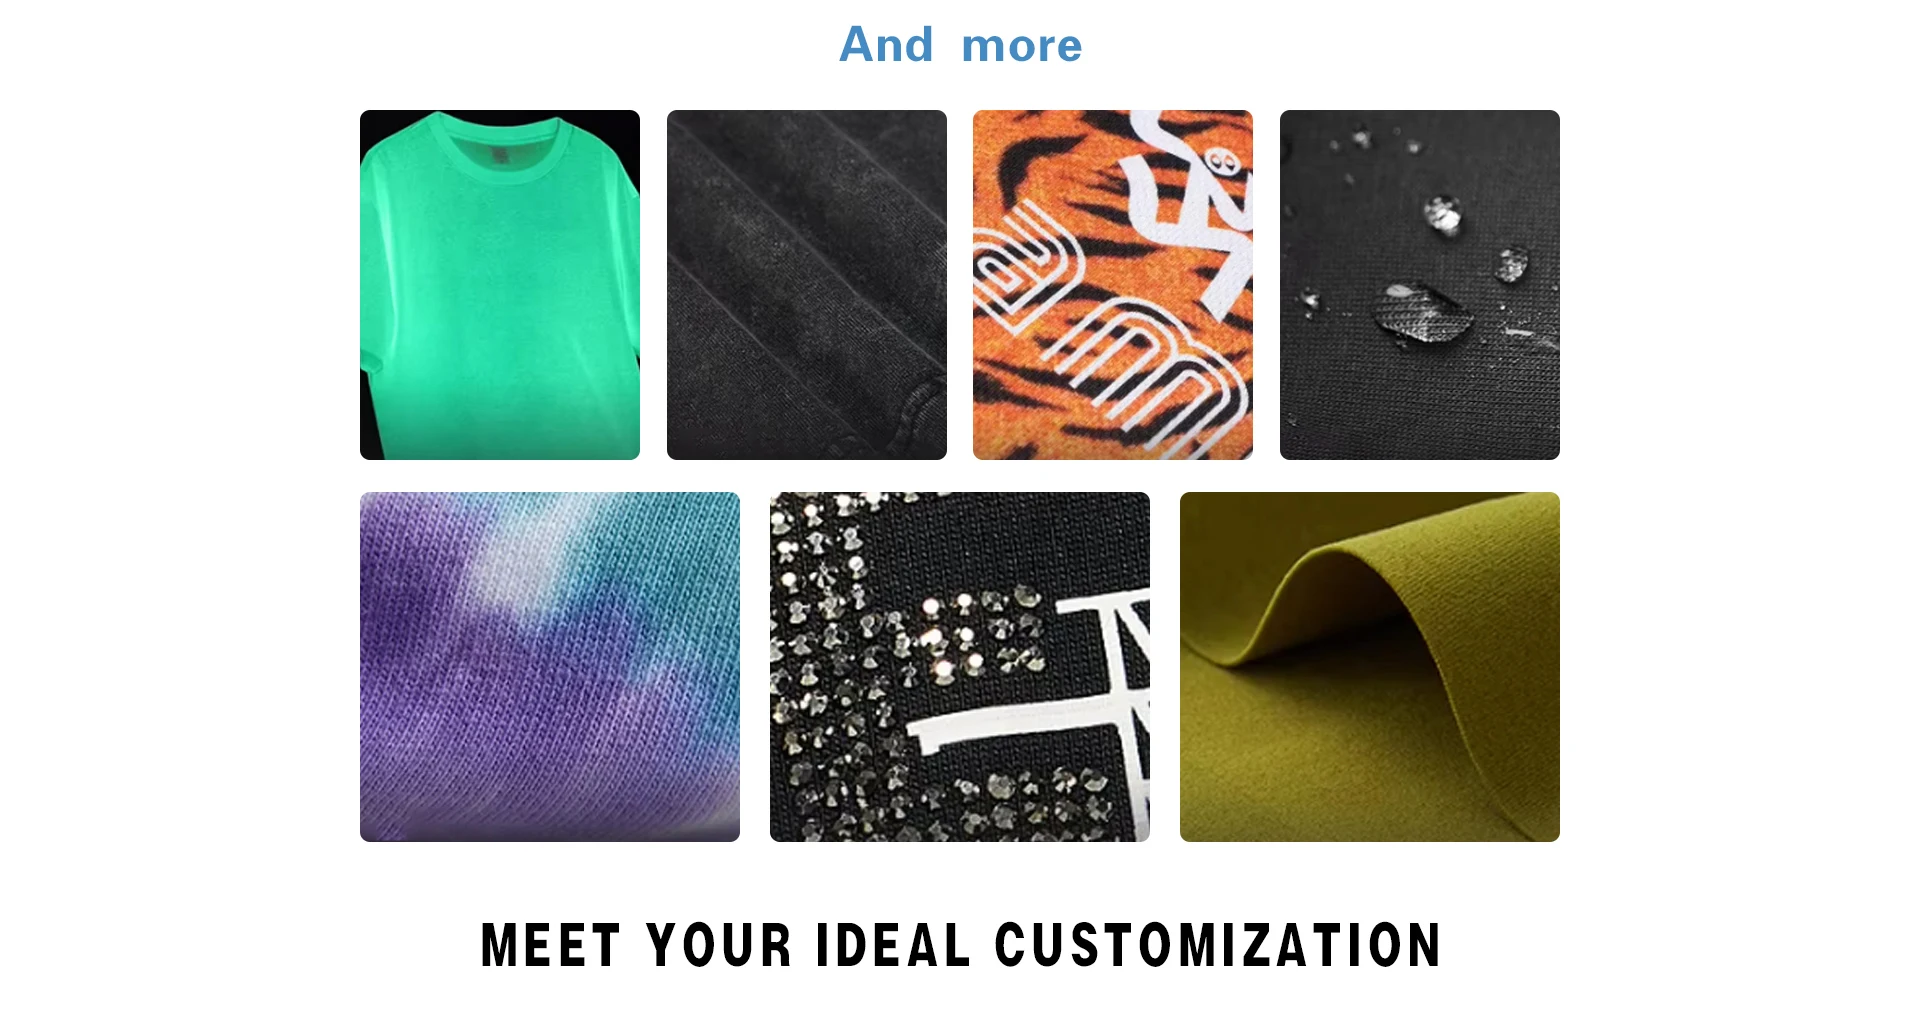Click the word 'CUSTOMIZATION' in the bottom heading

[x=1218, y=946]
